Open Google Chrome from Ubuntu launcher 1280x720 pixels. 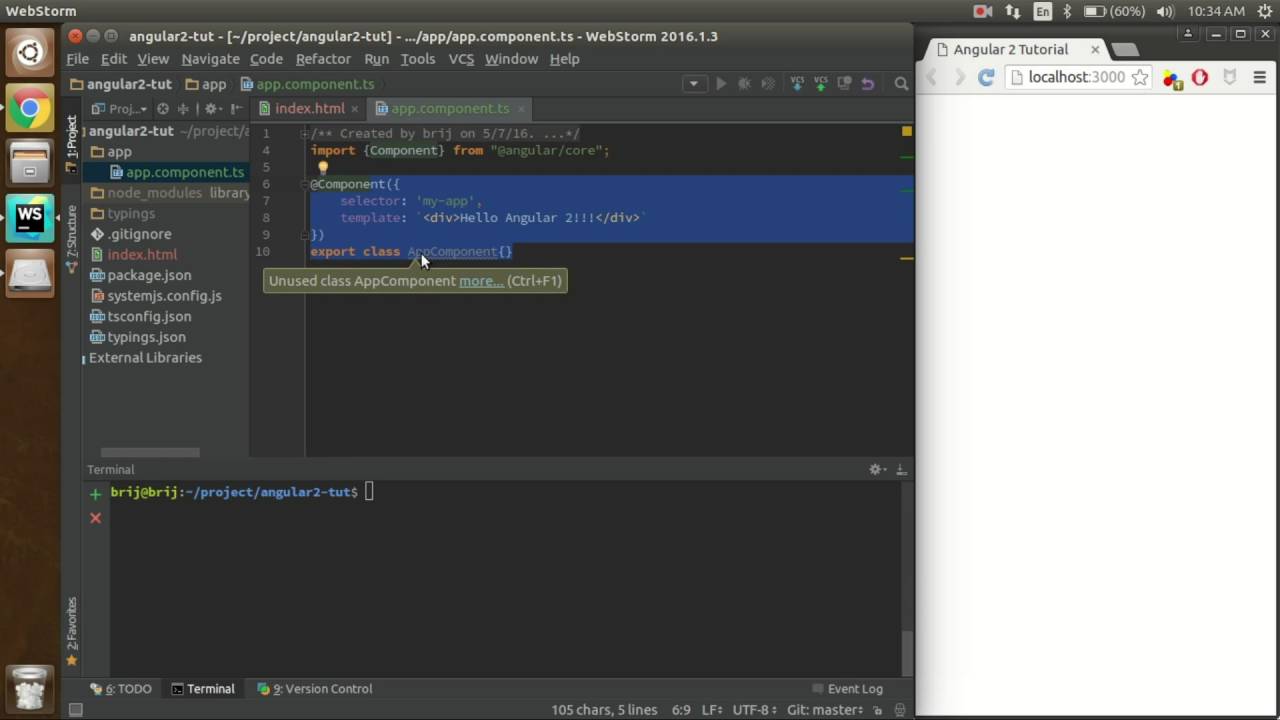tap(30, 109)
